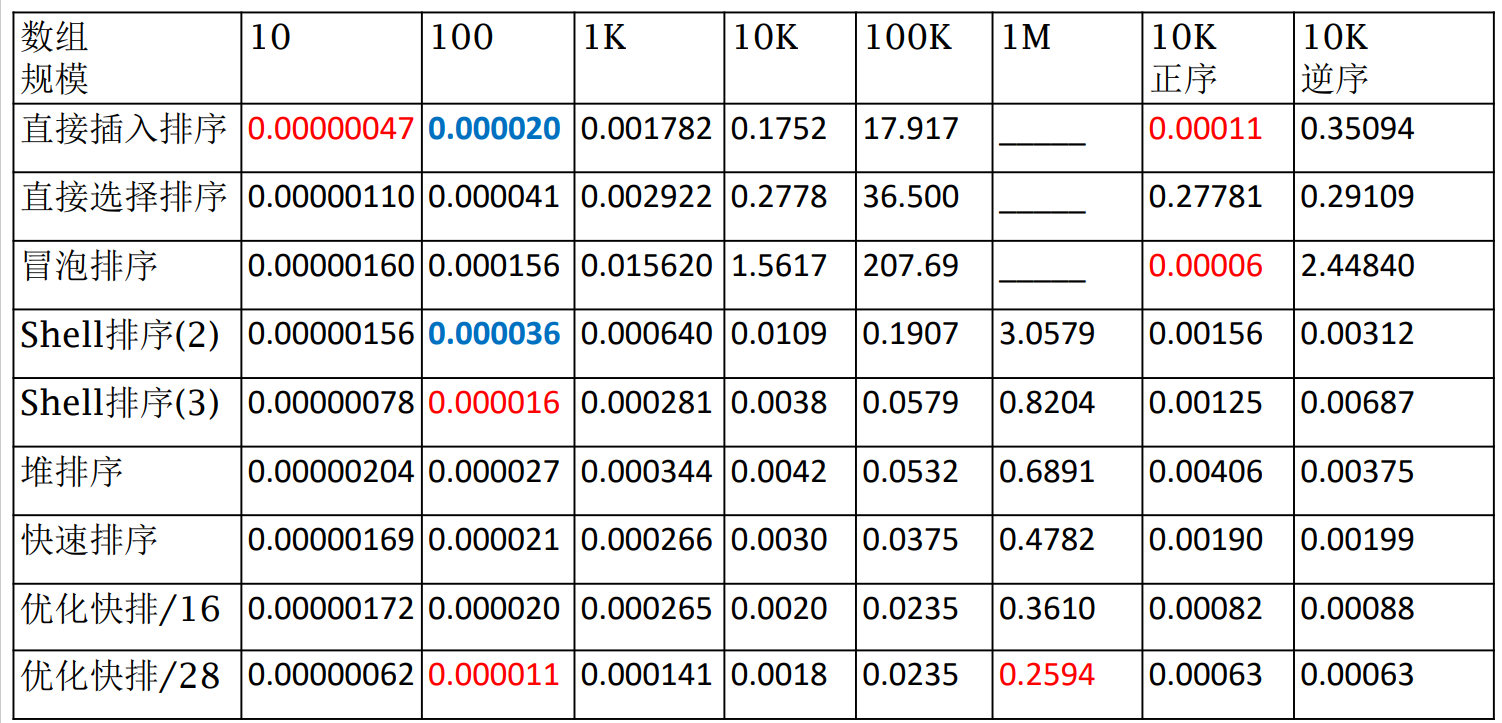1502x723 pixels.
Task: Select the value 0.00312
Action: click(x=1358, y=334)
